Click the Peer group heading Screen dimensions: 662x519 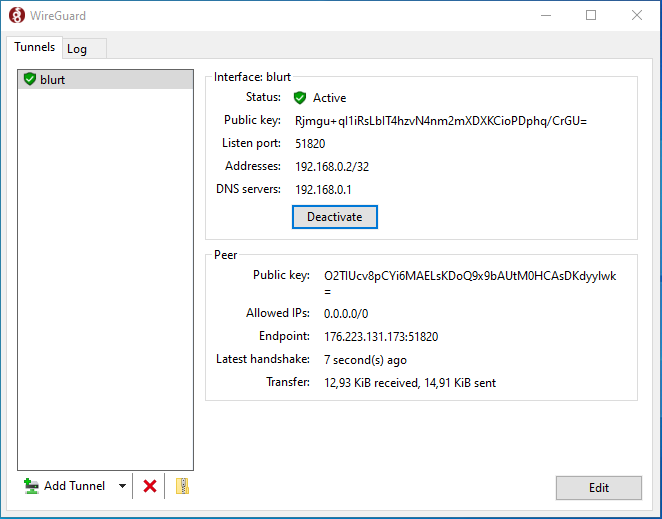click(225, 255)
